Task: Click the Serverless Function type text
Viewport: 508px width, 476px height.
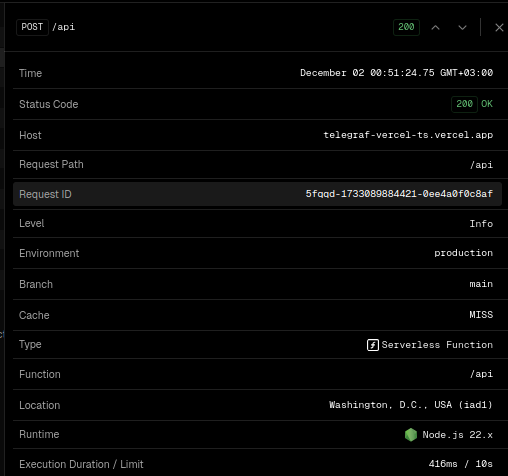Action: [437, 345]
